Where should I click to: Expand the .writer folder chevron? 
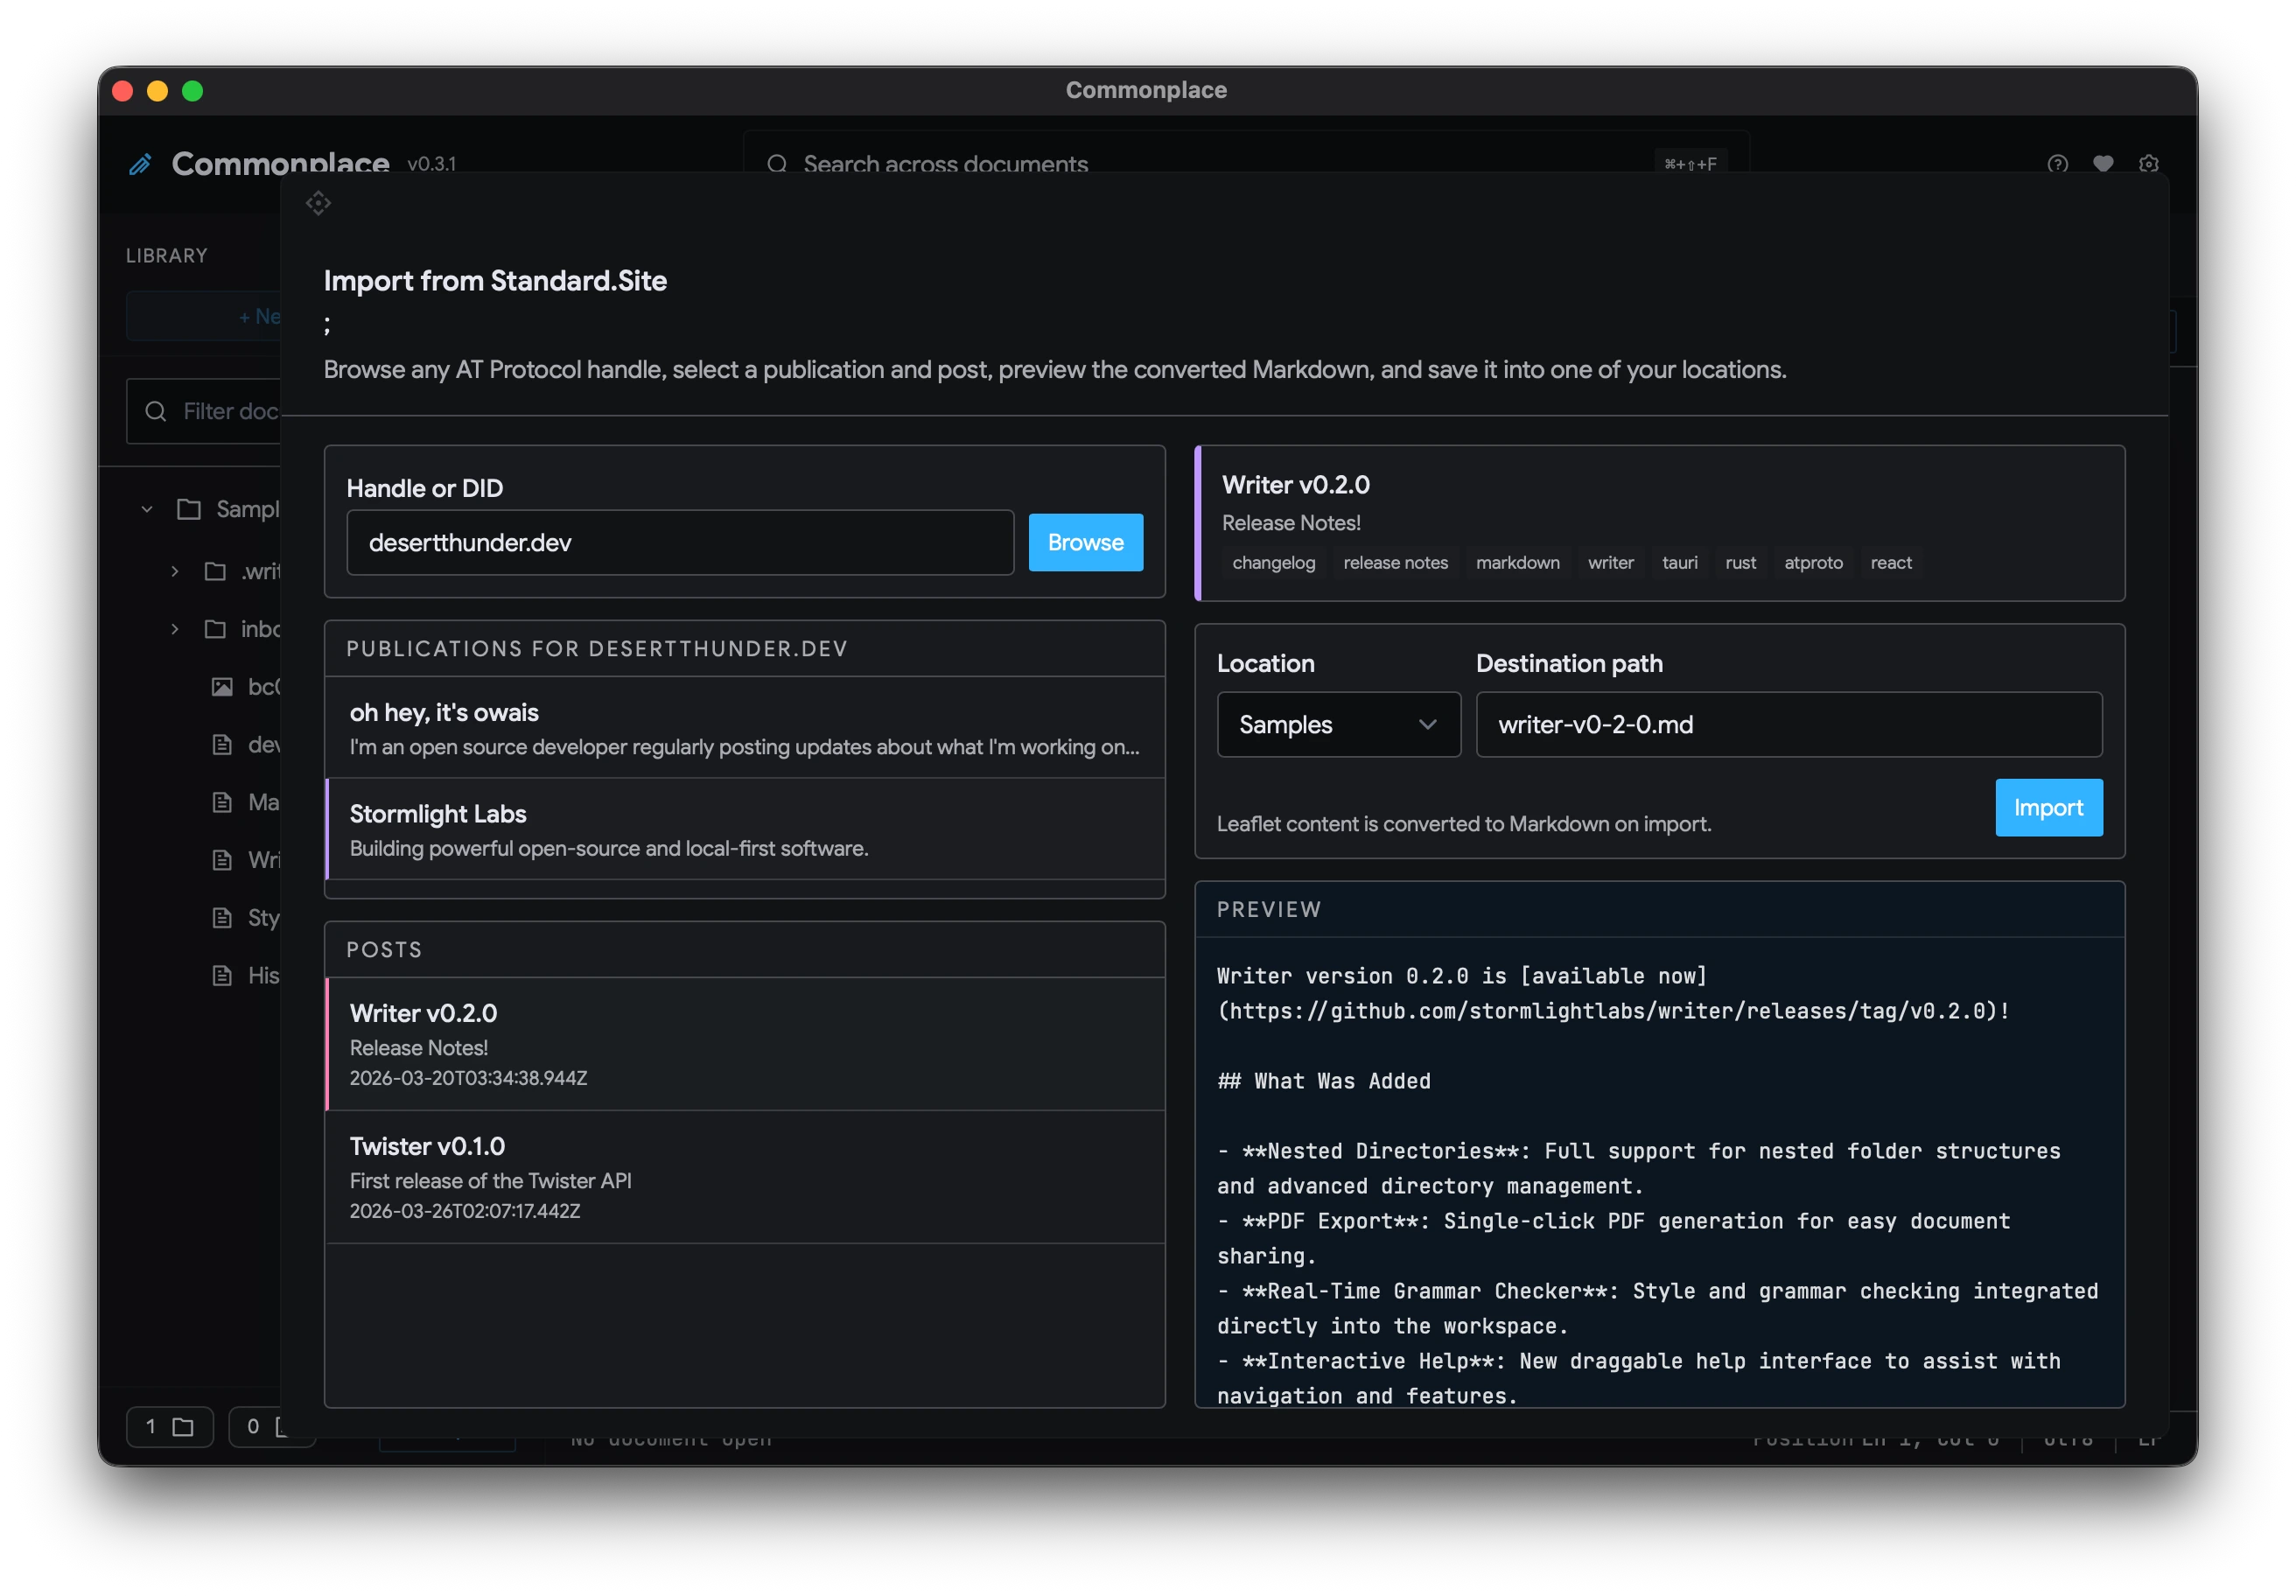coord(175,571)
